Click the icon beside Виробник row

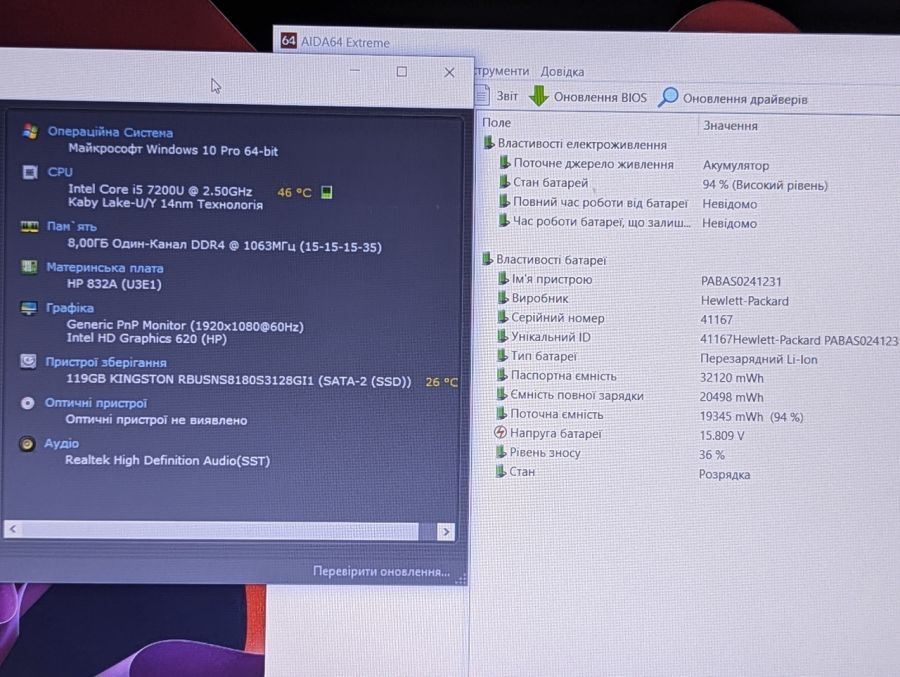point(503,298)
